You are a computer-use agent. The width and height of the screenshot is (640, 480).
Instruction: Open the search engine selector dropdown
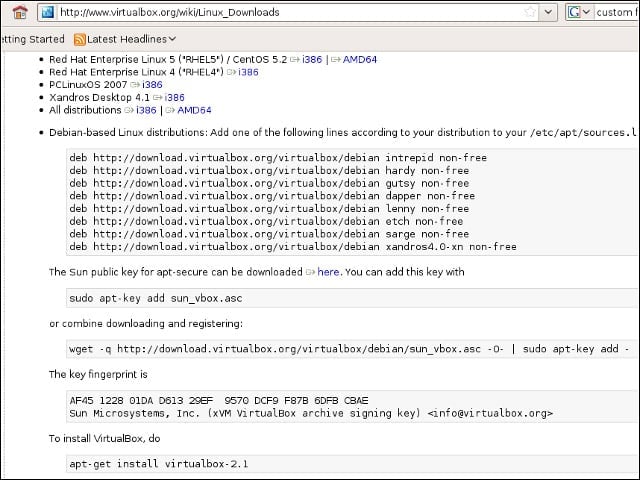point(580,12)
